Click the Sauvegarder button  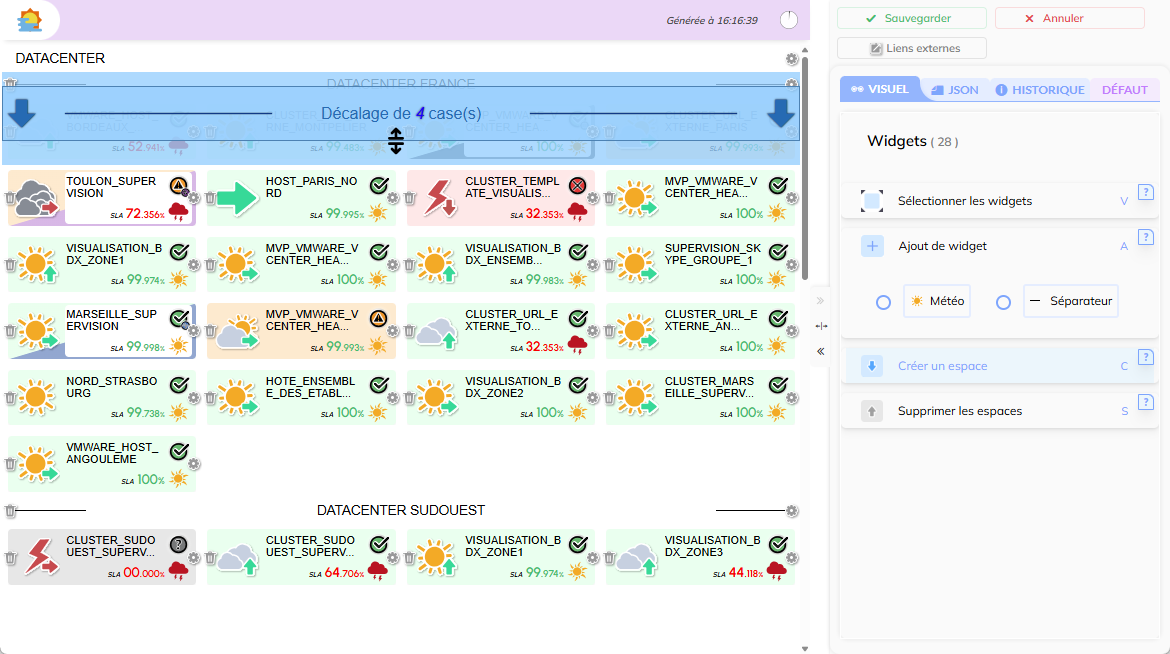pos(911,18)
